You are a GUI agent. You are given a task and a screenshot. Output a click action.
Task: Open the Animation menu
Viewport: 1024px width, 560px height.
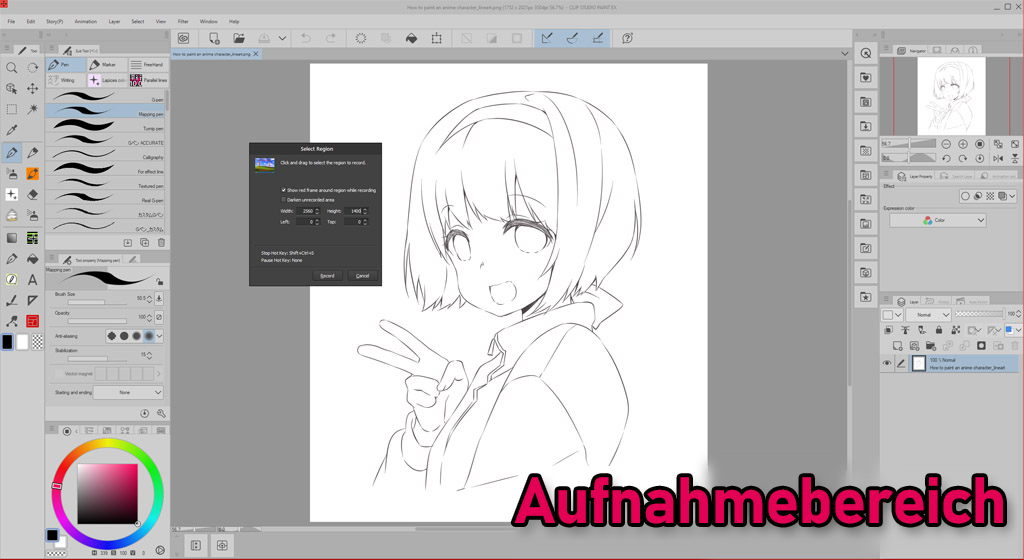[x=86, y=21]
